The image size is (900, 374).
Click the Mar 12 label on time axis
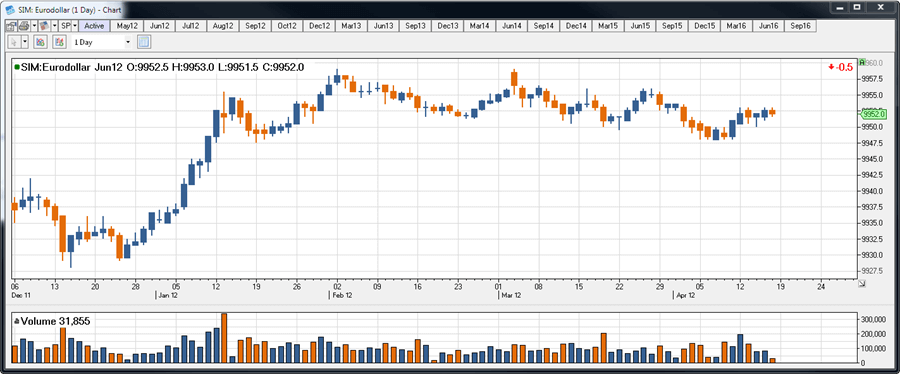(512, 295)
